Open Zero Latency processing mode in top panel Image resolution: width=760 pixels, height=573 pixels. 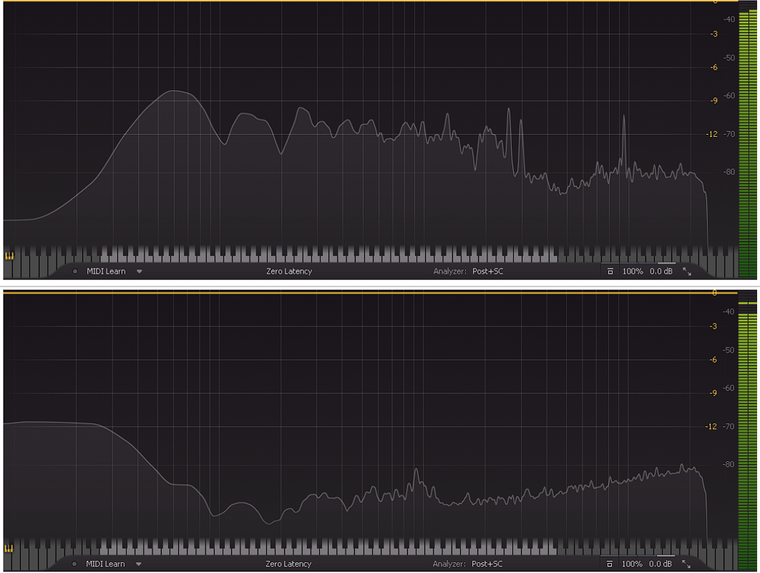[x=288, y=271]
